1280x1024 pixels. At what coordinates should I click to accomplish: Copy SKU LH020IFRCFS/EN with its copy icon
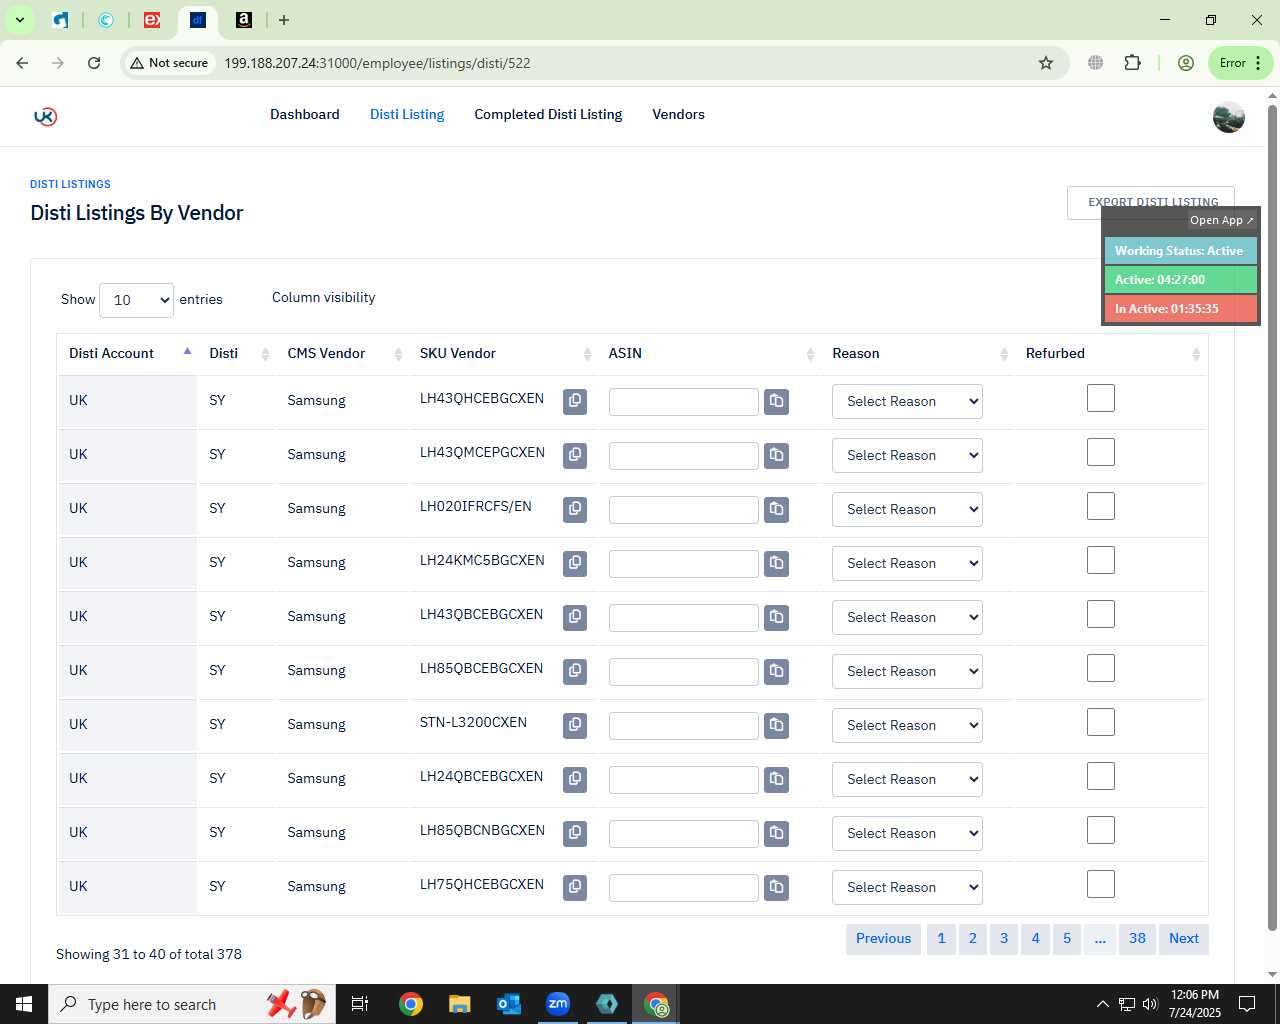pyautogui.click(x=575, y=509)
